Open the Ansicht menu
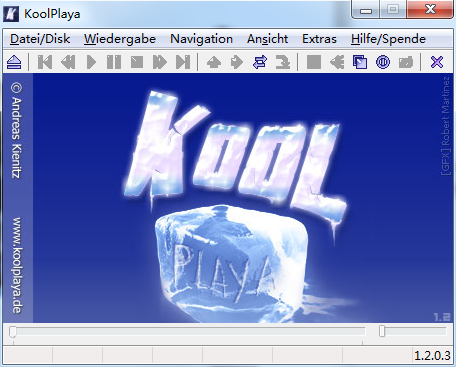This screenshot has width=456, height=367. point(267,39)
